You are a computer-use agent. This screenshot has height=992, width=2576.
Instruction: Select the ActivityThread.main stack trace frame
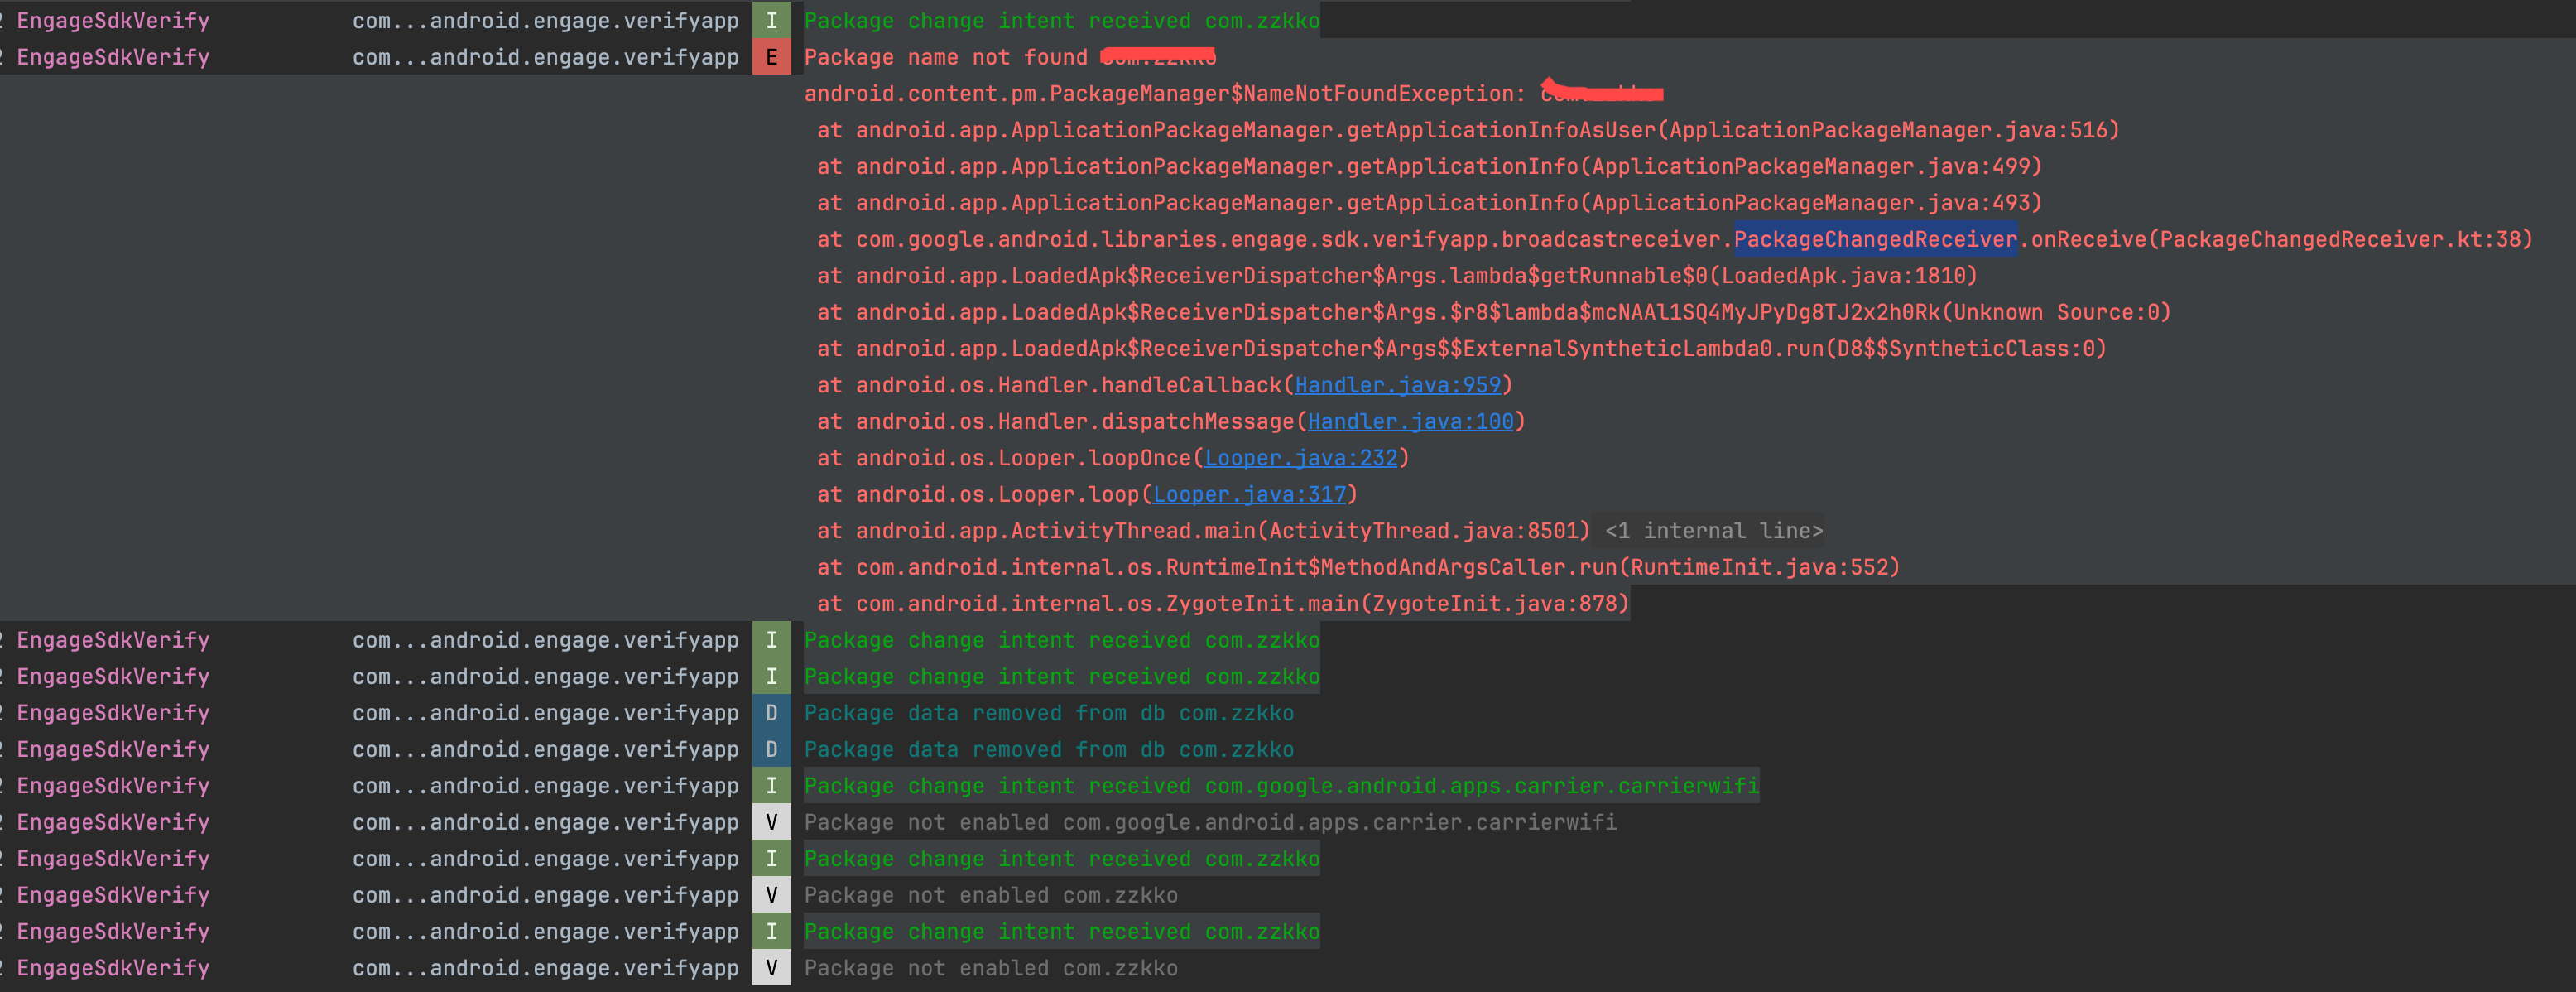1202,531
